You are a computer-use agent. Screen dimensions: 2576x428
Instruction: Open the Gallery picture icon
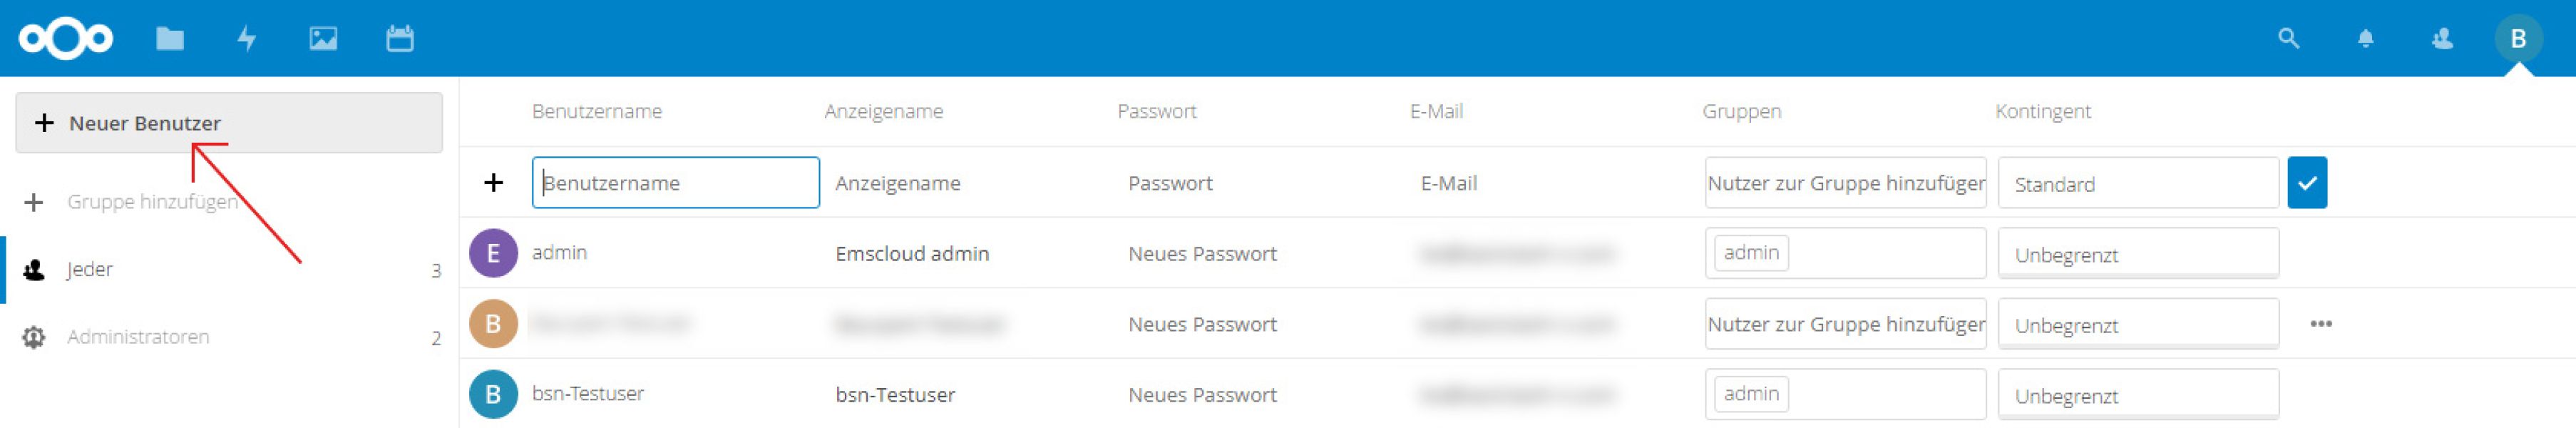323,39
